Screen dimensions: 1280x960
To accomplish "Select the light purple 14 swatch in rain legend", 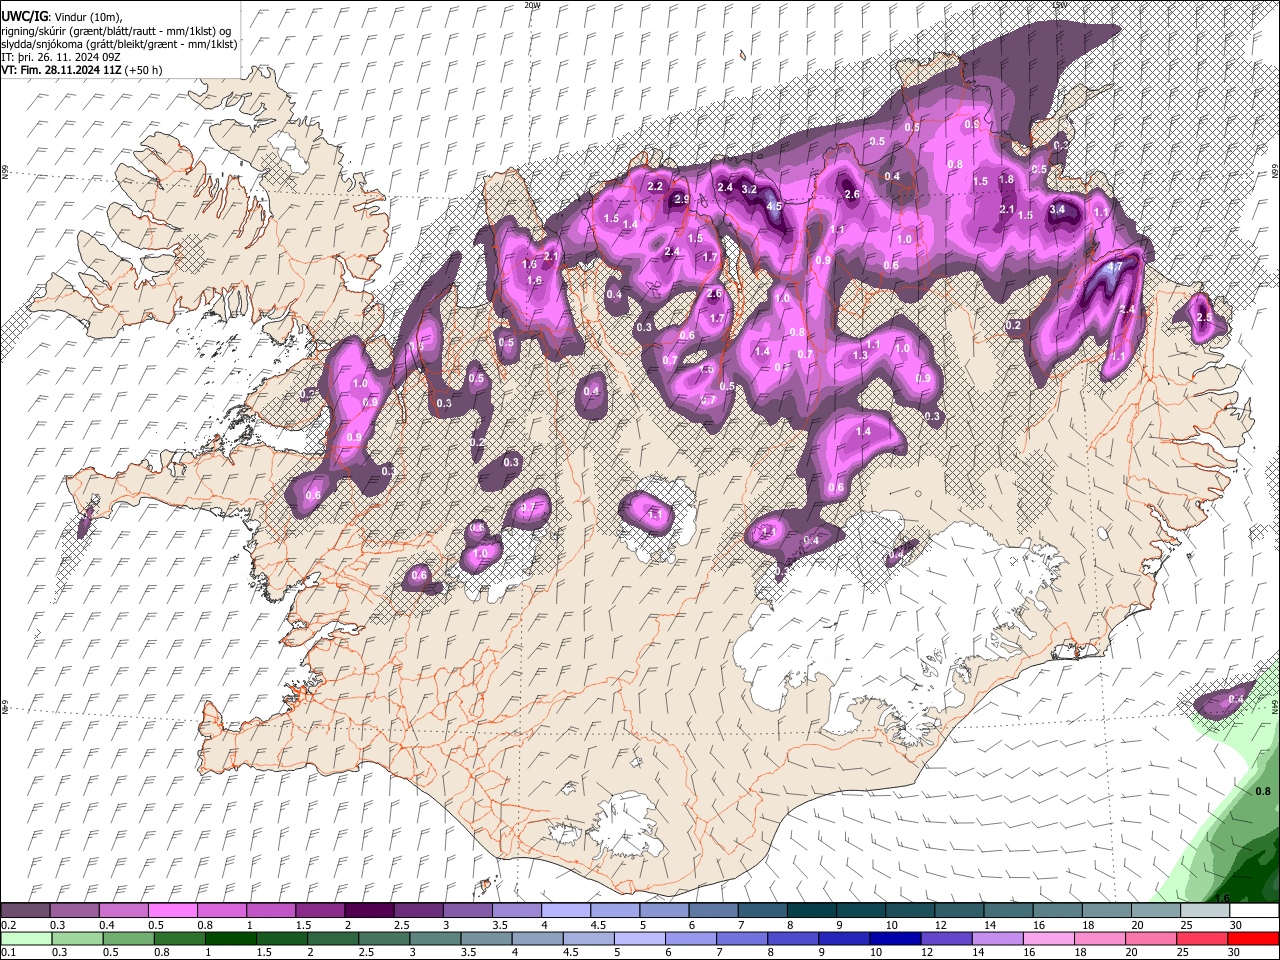I will 997,938.
